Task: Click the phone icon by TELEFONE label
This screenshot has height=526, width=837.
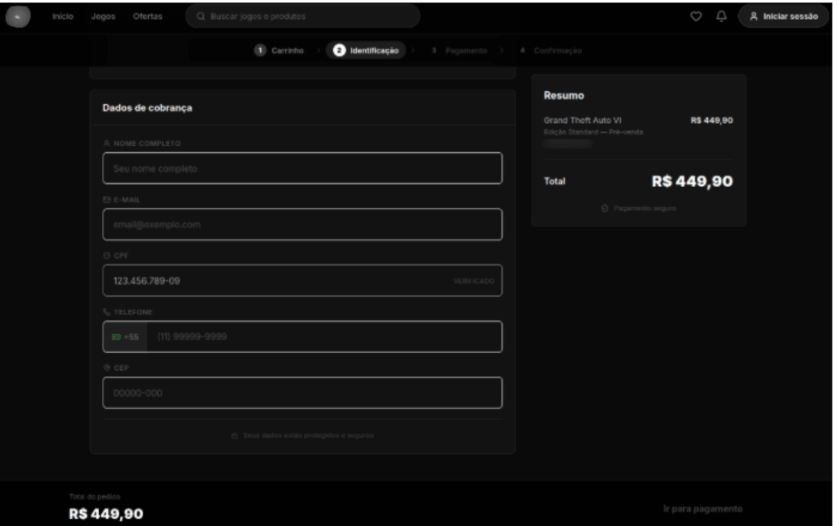Action: (107, 312)
